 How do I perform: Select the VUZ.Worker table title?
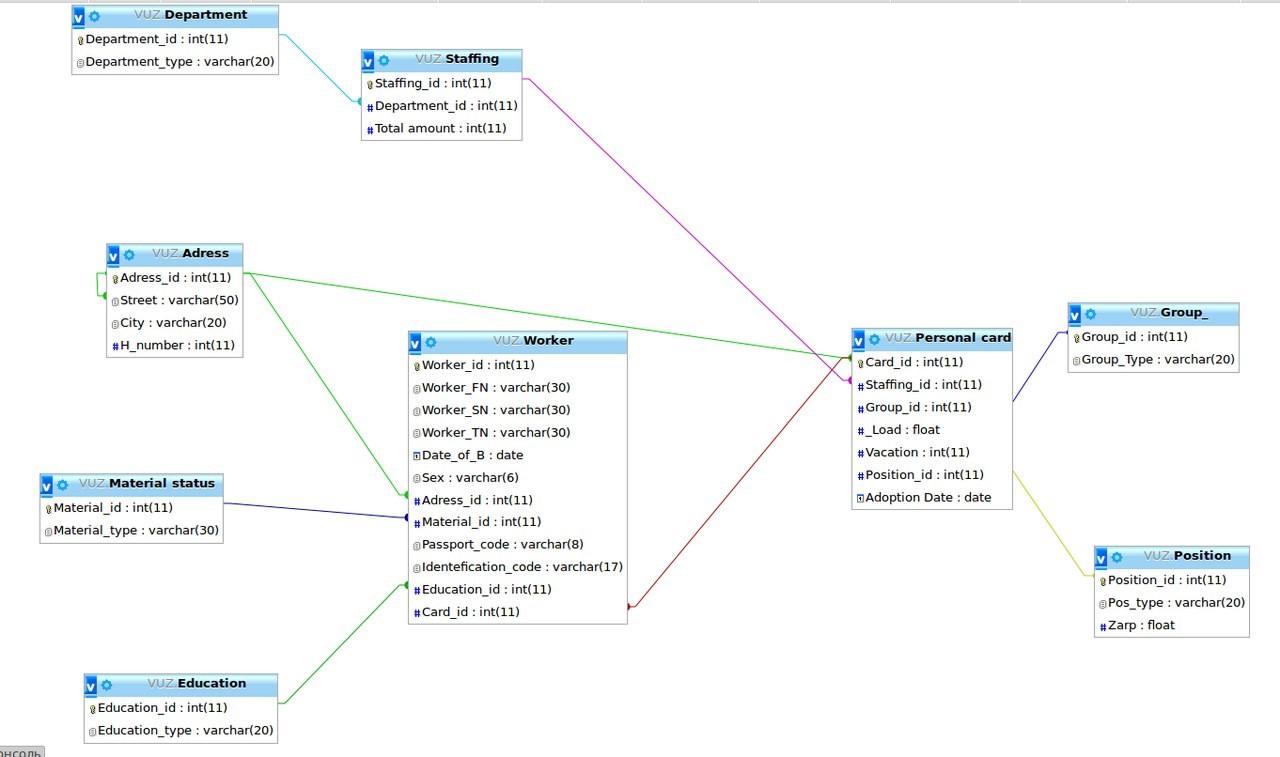pos(533,341)
